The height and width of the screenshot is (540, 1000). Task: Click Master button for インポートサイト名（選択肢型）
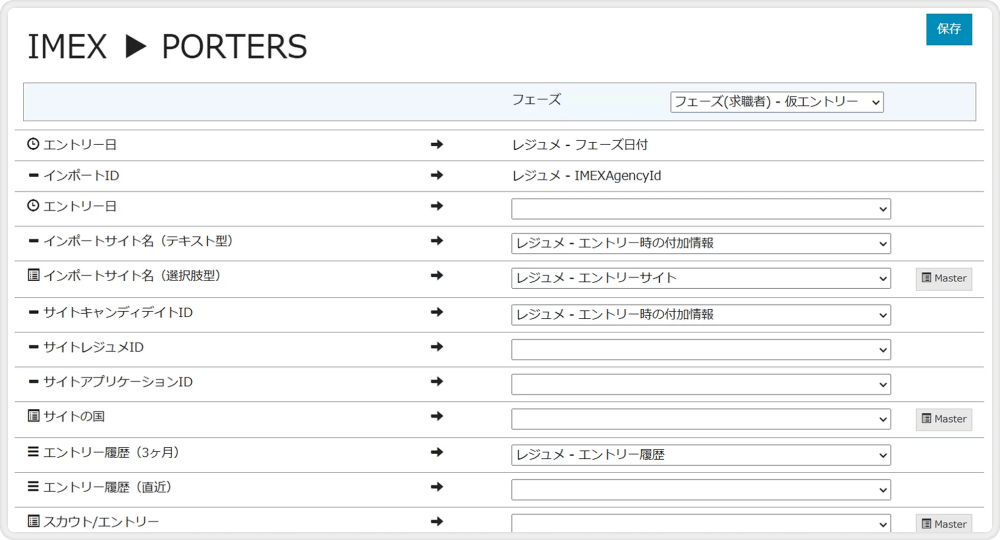[943, 278]
